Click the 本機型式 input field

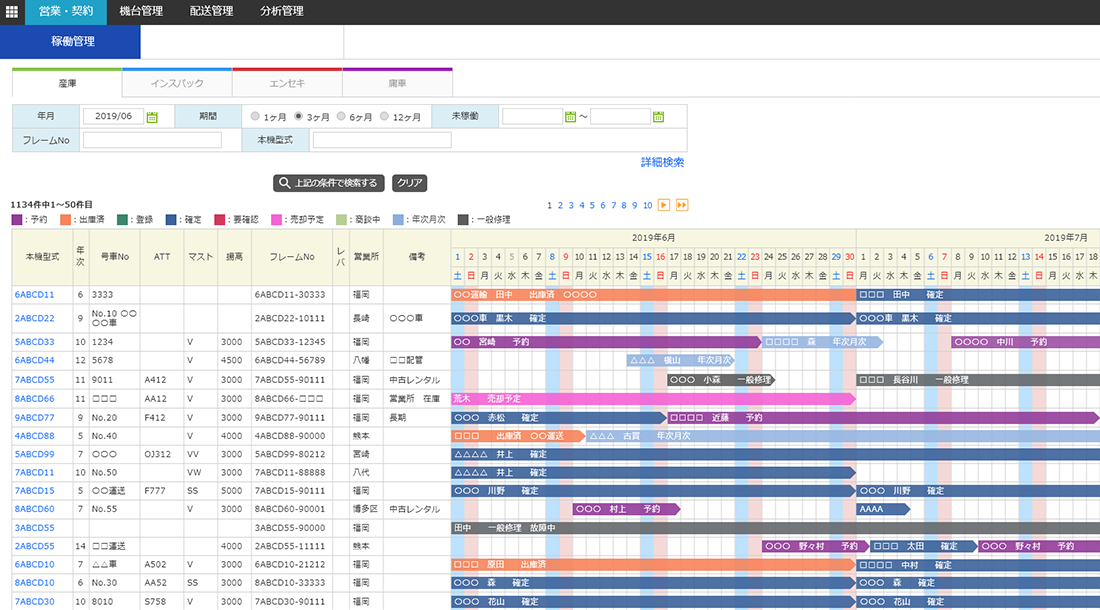coord(382,140)
